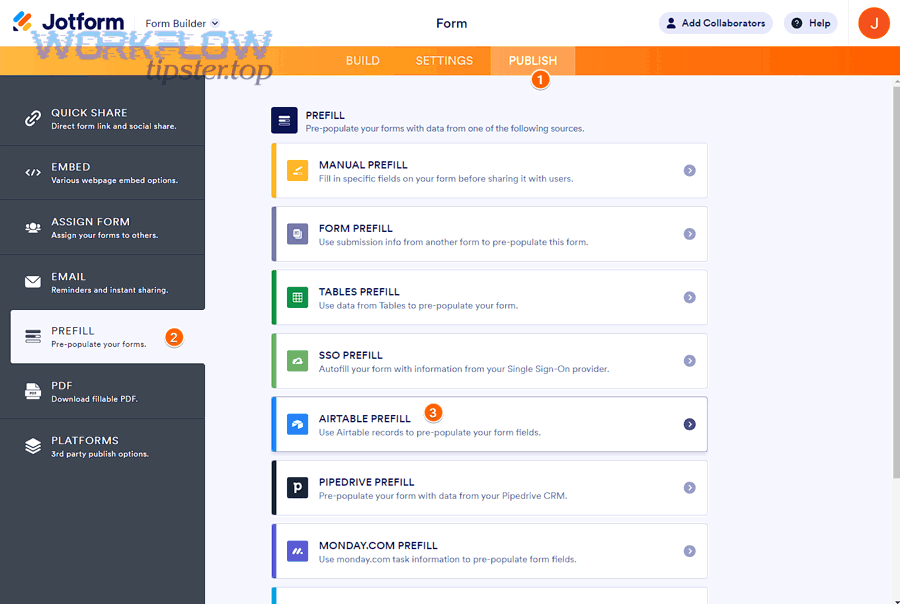Expand the Monday.com Prefill arrow
Screen dimensions: 900x604
coord(689,551)
